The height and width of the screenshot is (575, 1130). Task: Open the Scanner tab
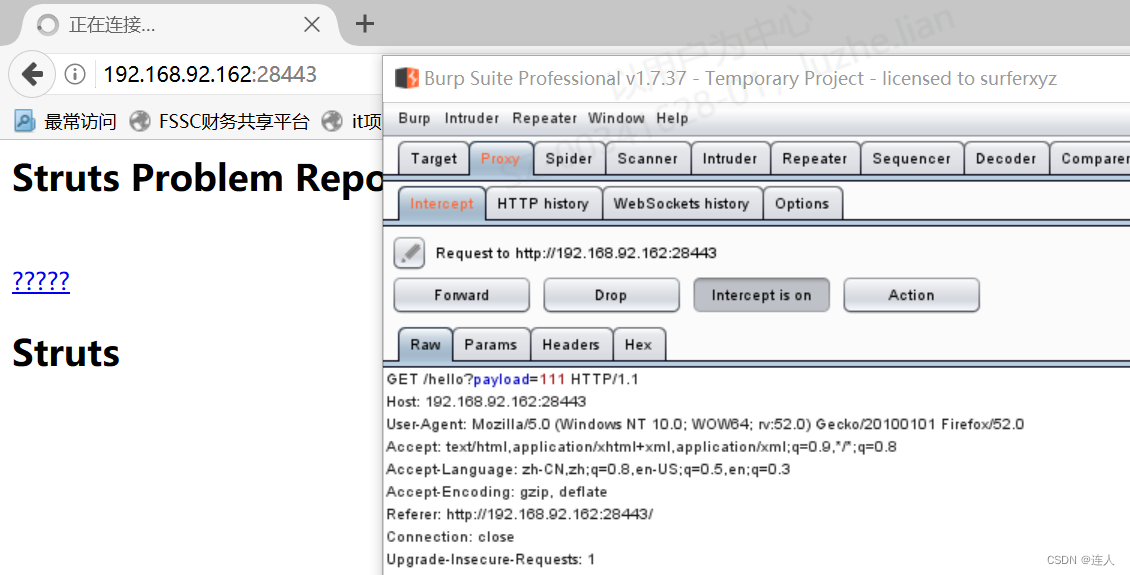tap(647, 159)
